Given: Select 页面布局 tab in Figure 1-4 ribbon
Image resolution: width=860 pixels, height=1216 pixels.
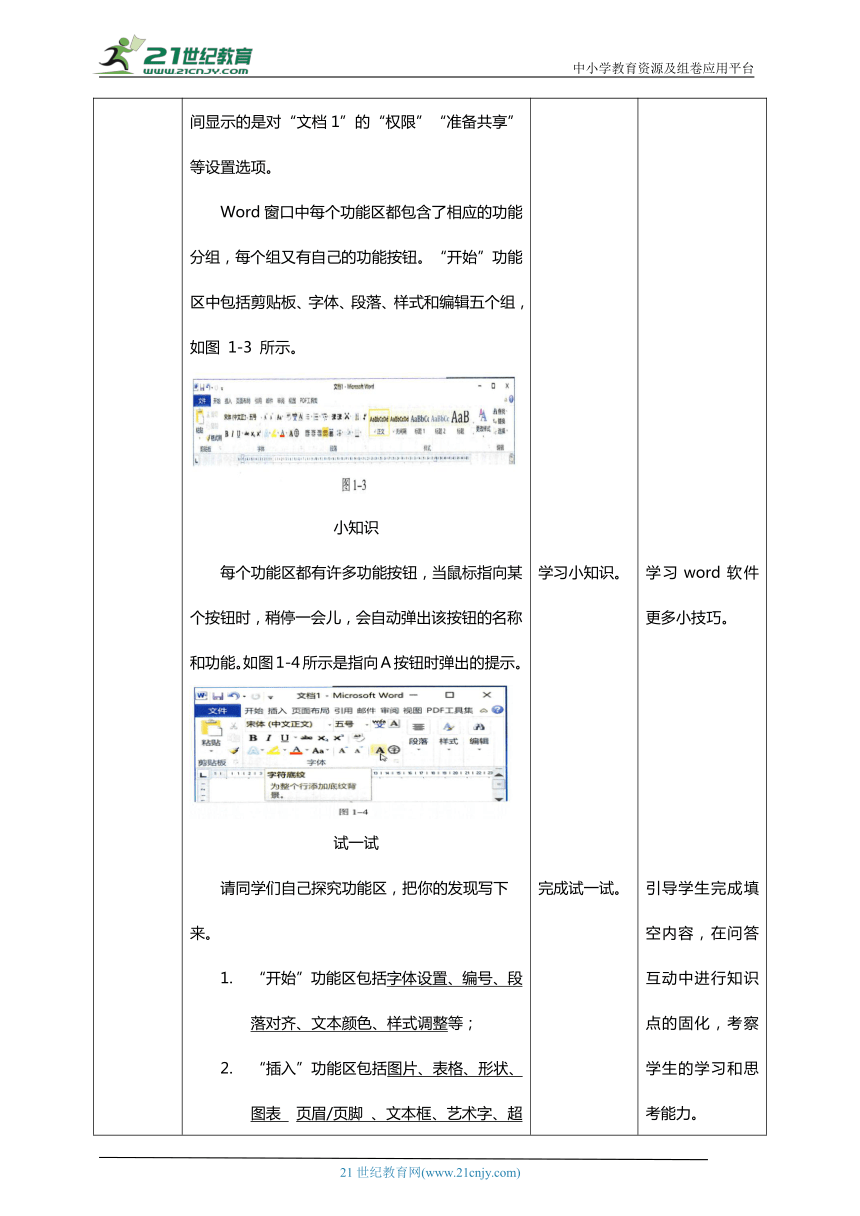Looking at the screenshot, I should click(309, 710).
